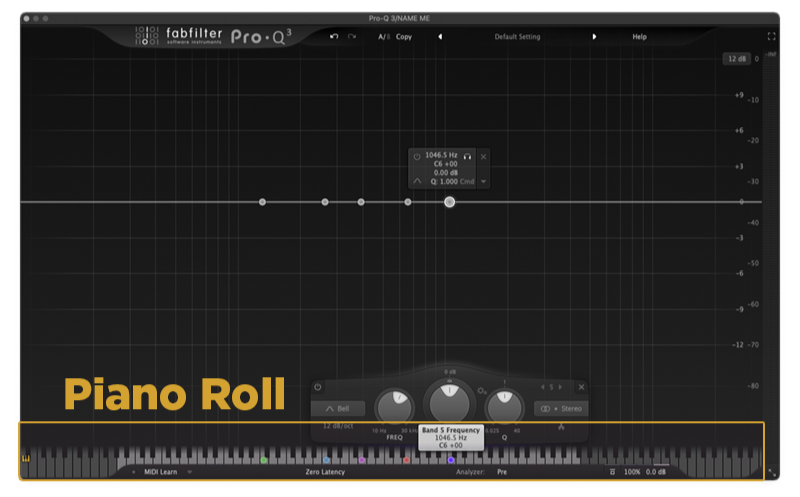Viewport: 800px width, 497px height.
Task: Click the 1046.5 Hz frequency value
Action: tap(441, 155)
